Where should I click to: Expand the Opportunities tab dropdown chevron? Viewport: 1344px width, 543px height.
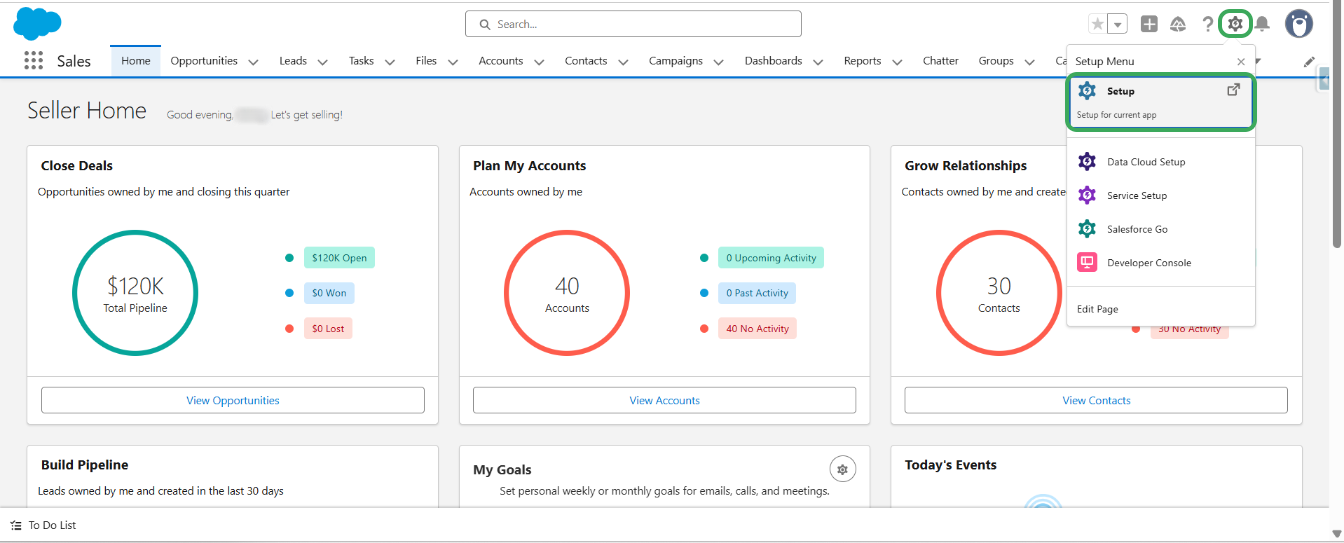tap(253, 62)
